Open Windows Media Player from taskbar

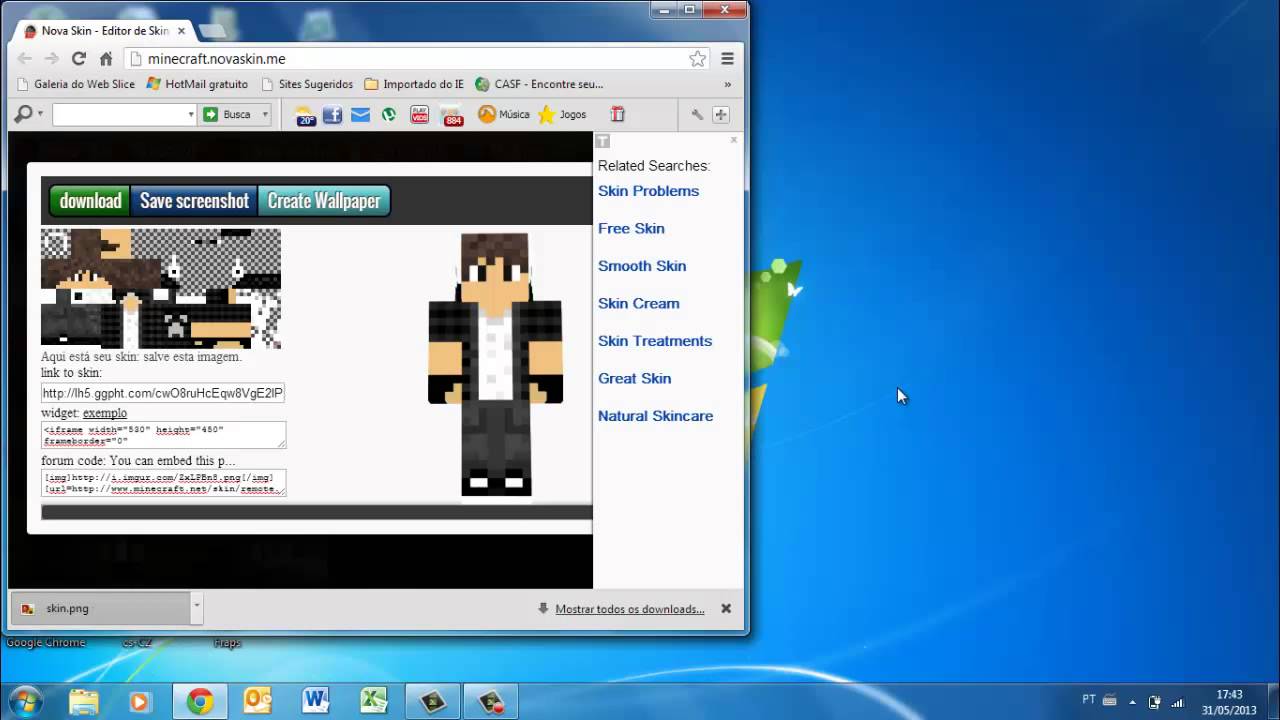pyautogui.click(x=139, y=701)
